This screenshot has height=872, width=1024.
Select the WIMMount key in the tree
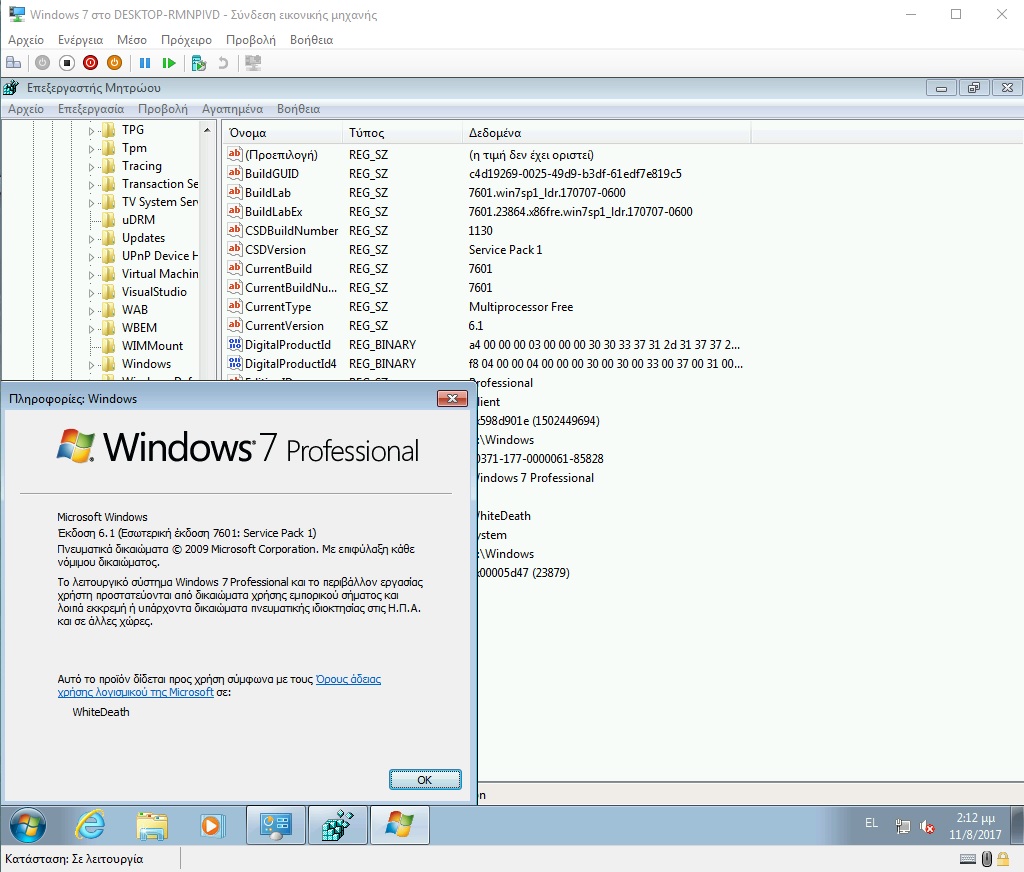coord(152,346)
